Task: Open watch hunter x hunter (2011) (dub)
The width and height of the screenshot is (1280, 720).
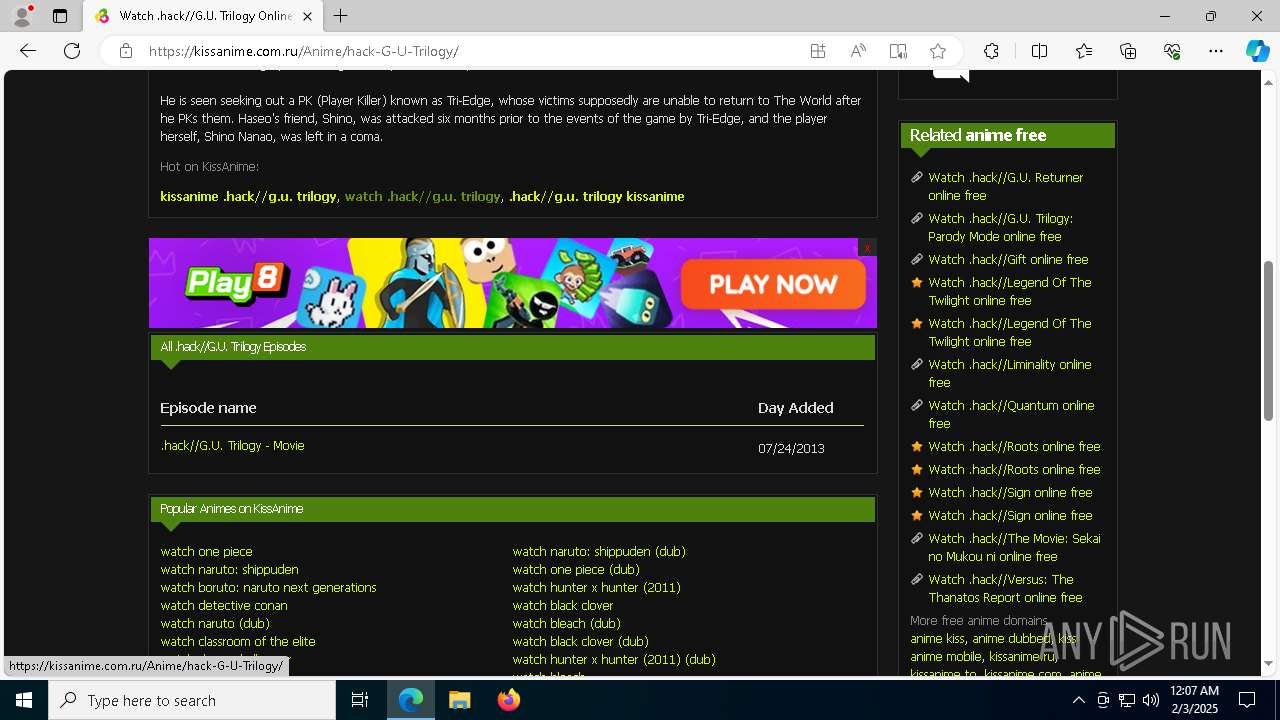Action: coord(614,659)
